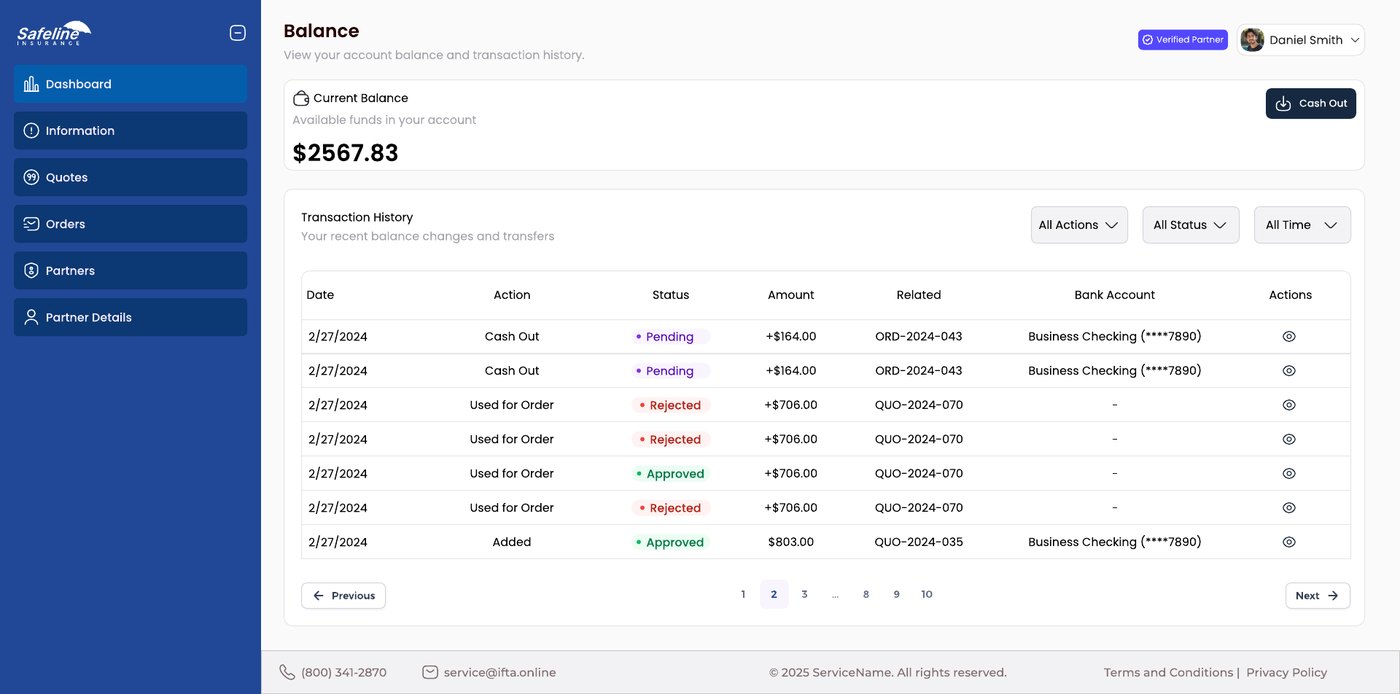This screenshot has width=1400, height=694.
Task: Jump to page 10
Action: [927, 594]
